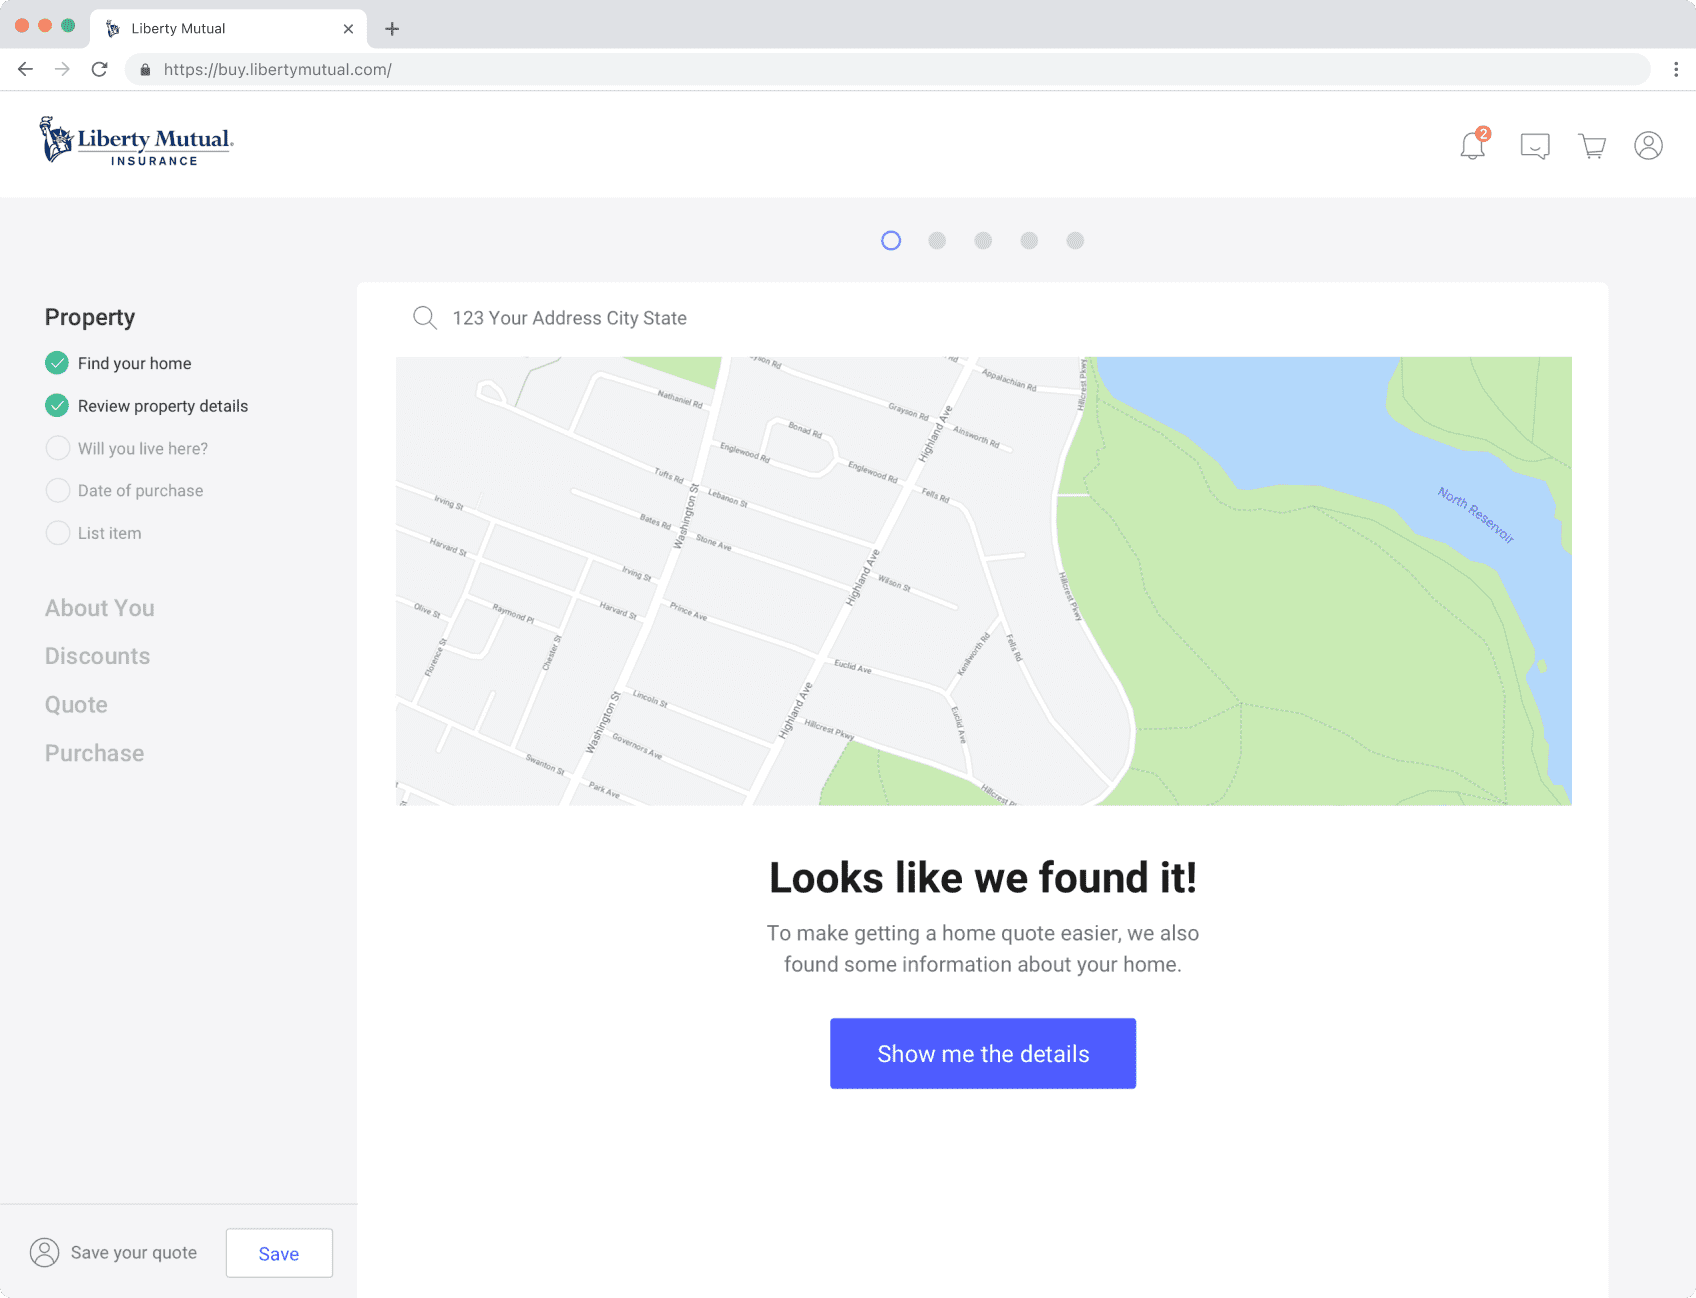The image size is (1696, 1298).
Task: Open the shopping cart icon
Action: click(1592, 146)
